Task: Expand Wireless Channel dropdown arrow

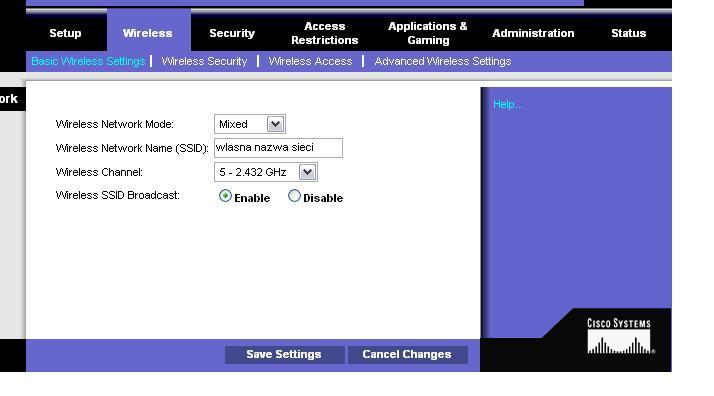Action: (307, 172)
